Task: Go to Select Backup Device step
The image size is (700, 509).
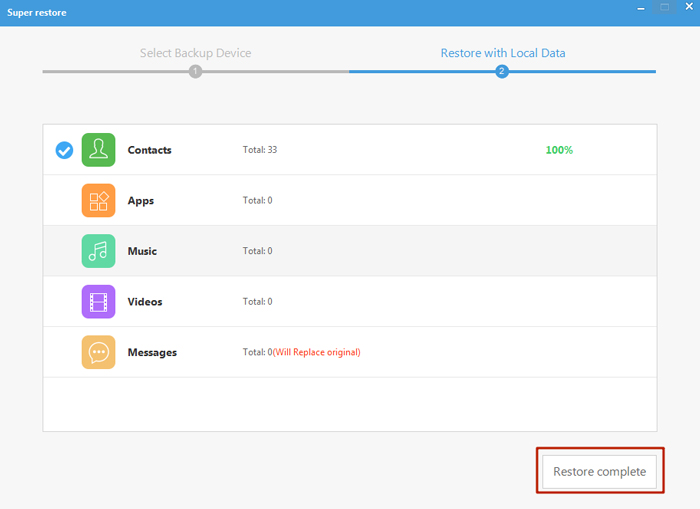Action: click(x=196, y=53)
